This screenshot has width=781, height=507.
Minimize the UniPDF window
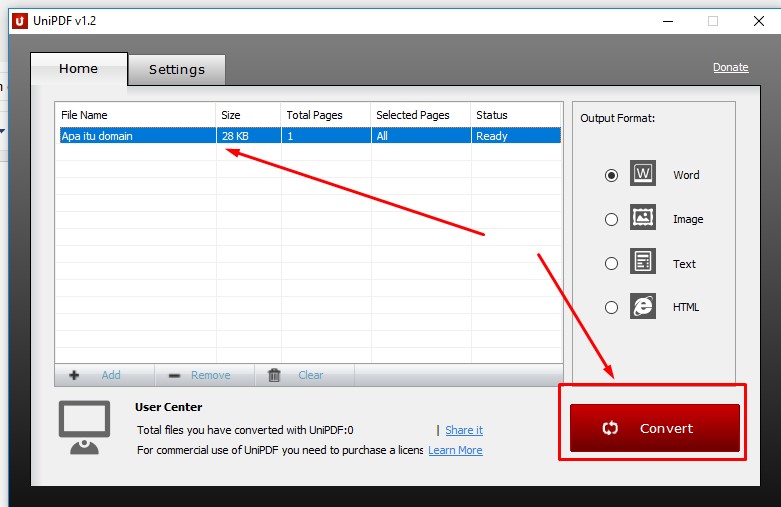coord(668,21)
